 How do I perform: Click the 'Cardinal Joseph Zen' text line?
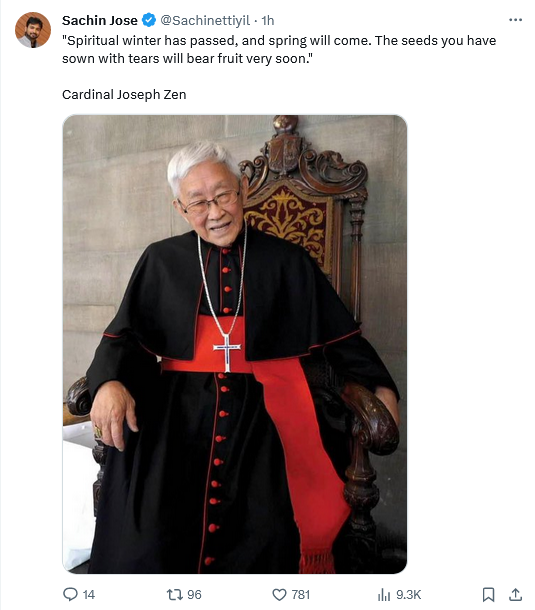[124, 95]
